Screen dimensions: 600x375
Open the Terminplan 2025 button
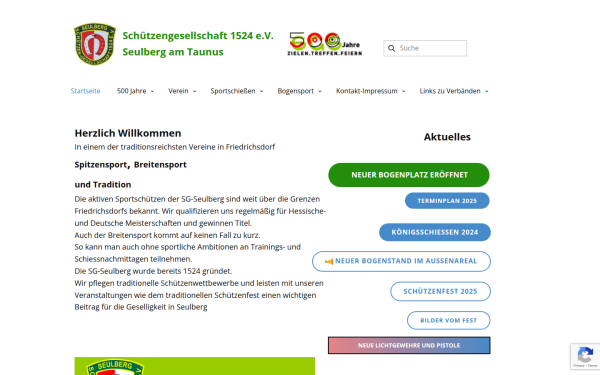pyautogui.click(x=447, y=201)
